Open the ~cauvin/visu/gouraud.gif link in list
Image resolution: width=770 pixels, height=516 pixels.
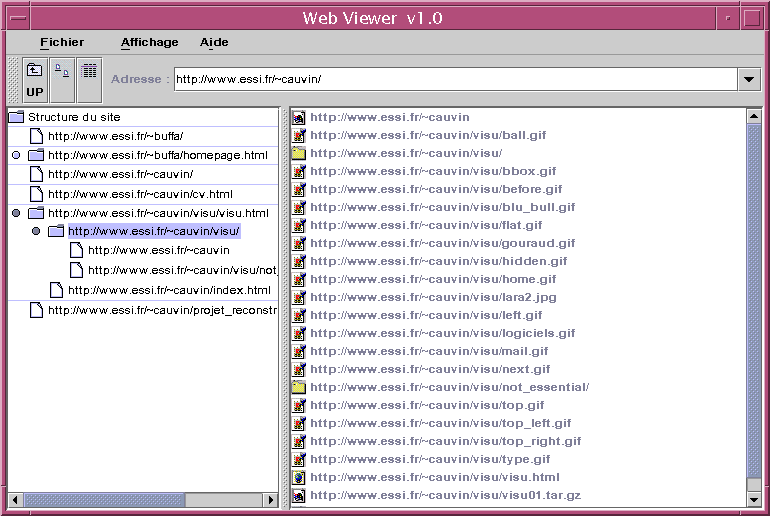442,243
